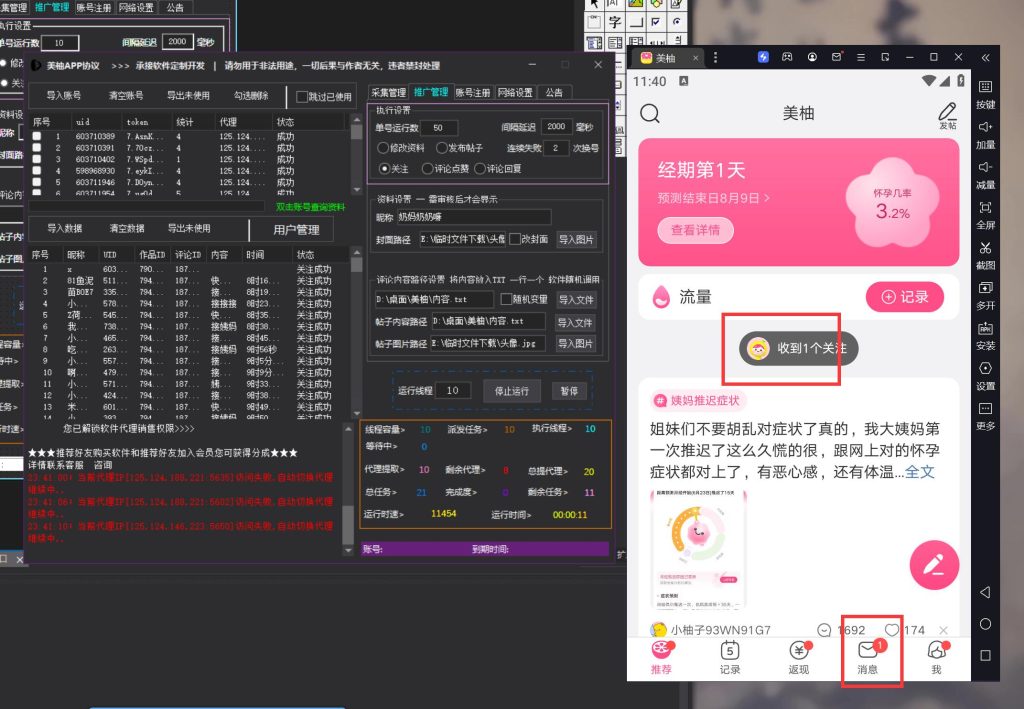1024x709 pixels.
Task: Select the 评论点赞 radio button
Action: [428, 169]
